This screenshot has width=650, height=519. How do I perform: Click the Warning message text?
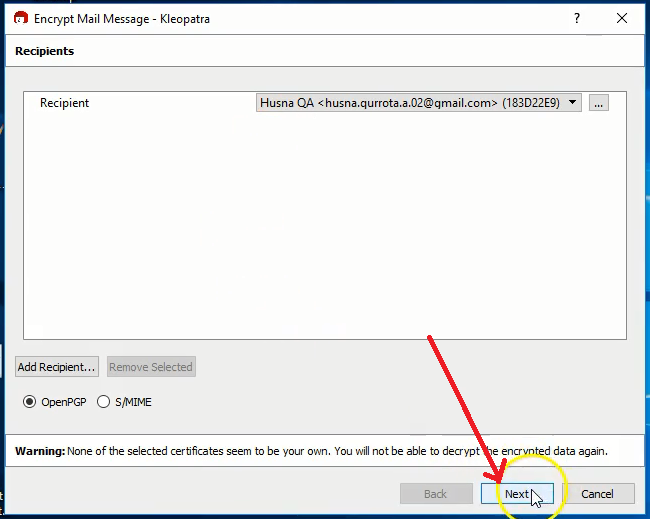point(311,451)
